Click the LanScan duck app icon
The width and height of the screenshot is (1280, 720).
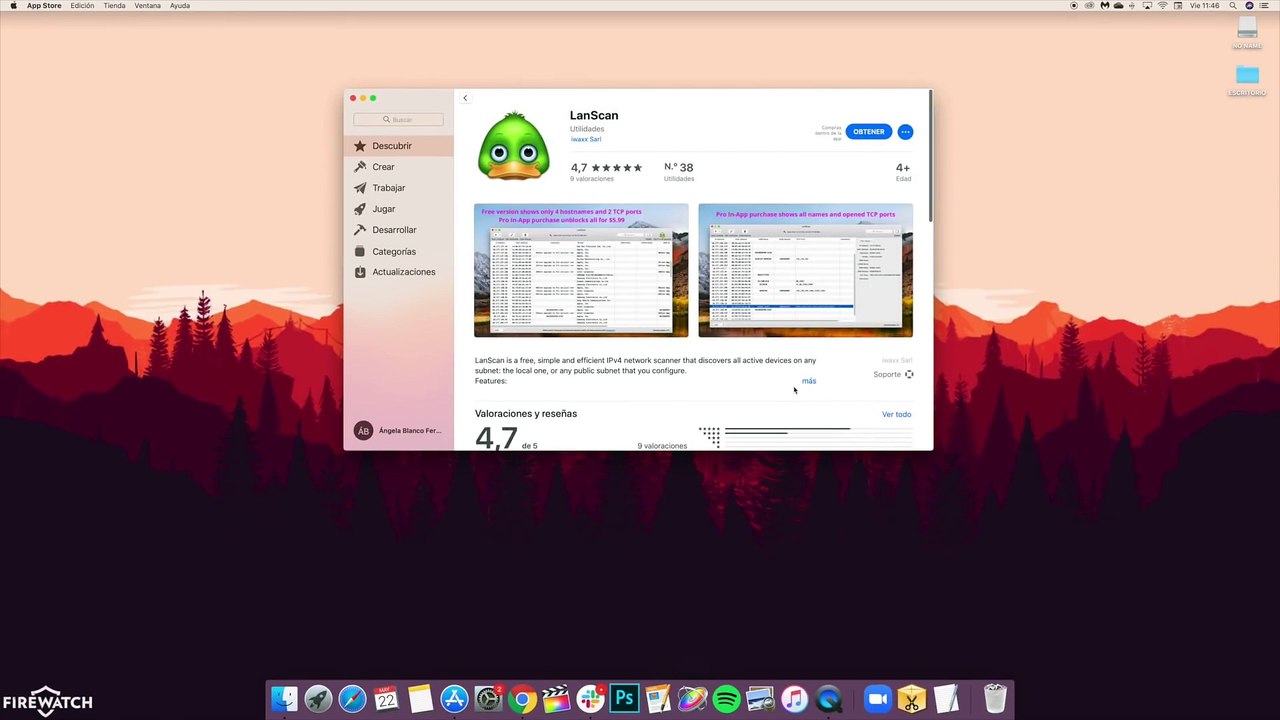tap(513, 146)
